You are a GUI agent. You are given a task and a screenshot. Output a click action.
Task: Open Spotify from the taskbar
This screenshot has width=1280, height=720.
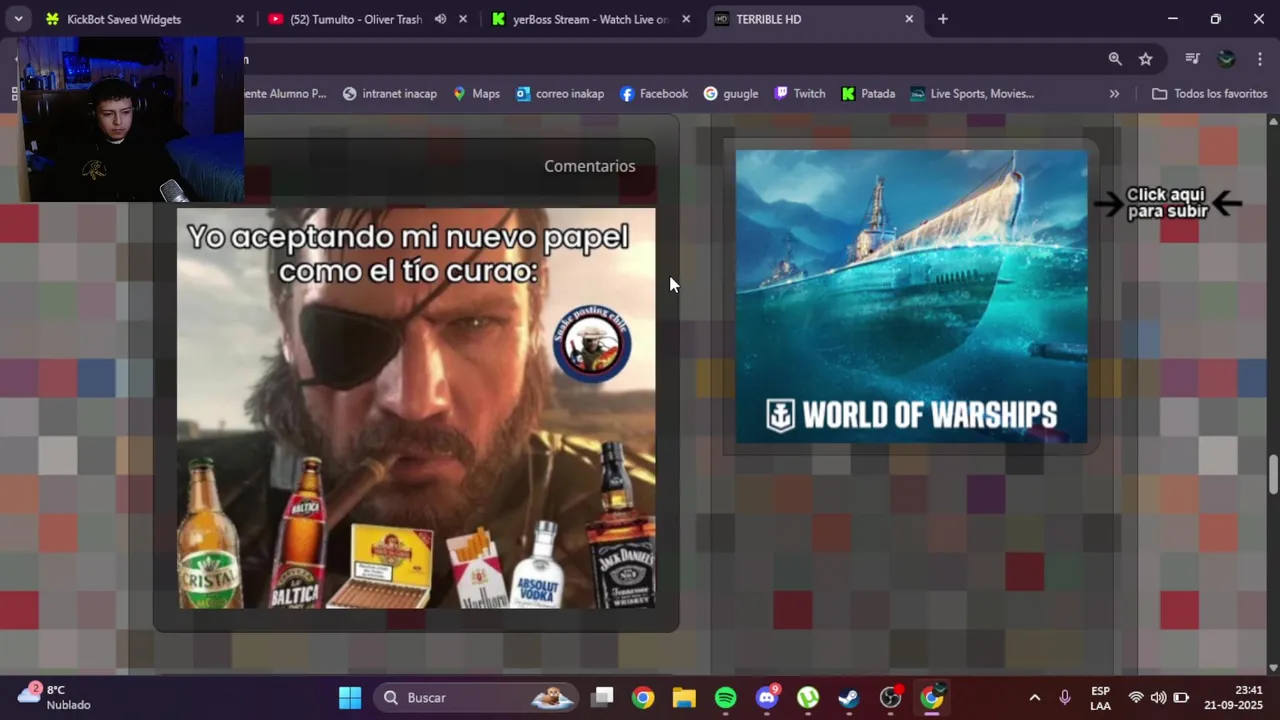click(x=726, y=698)
